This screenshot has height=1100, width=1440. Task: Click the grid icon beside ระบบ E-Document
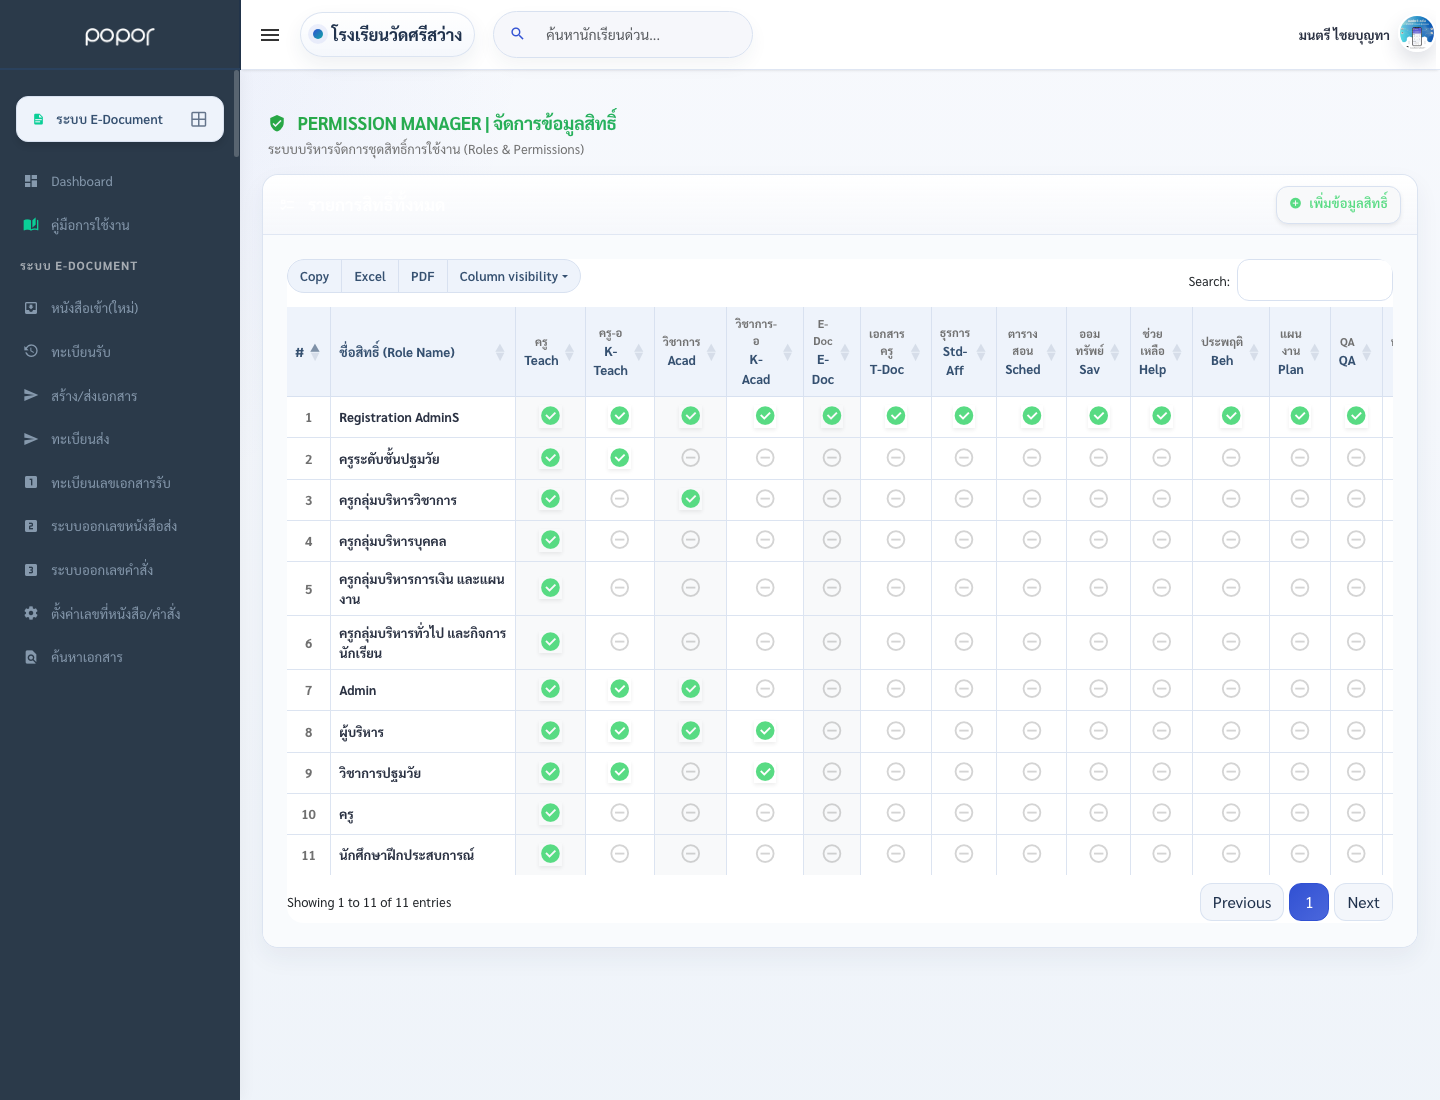pos(199,119)
